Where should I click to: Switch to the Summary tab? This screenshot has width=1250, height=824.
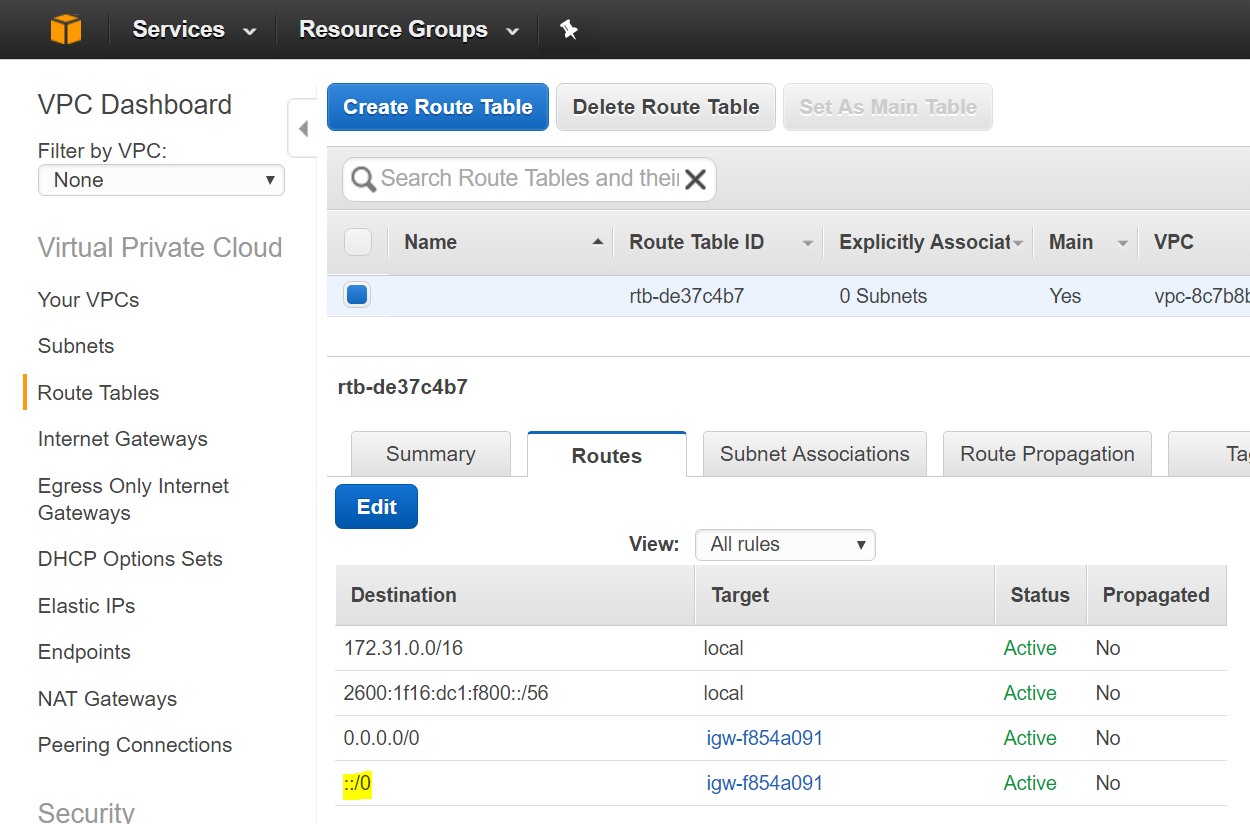coord(430,454)
